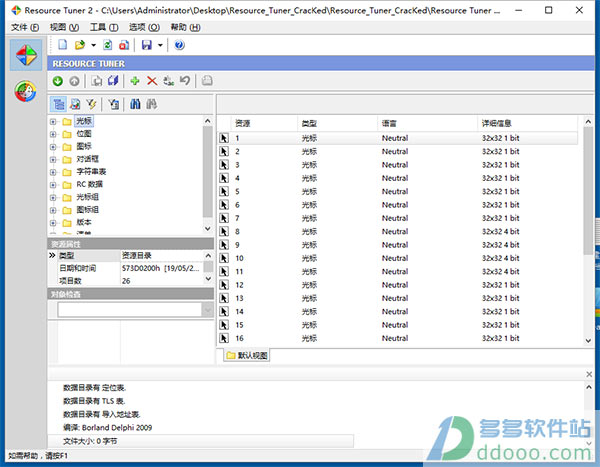Click the cursor icon in resource row 14
This screenshot has width=600, height=467.
[x=224, y=312]
